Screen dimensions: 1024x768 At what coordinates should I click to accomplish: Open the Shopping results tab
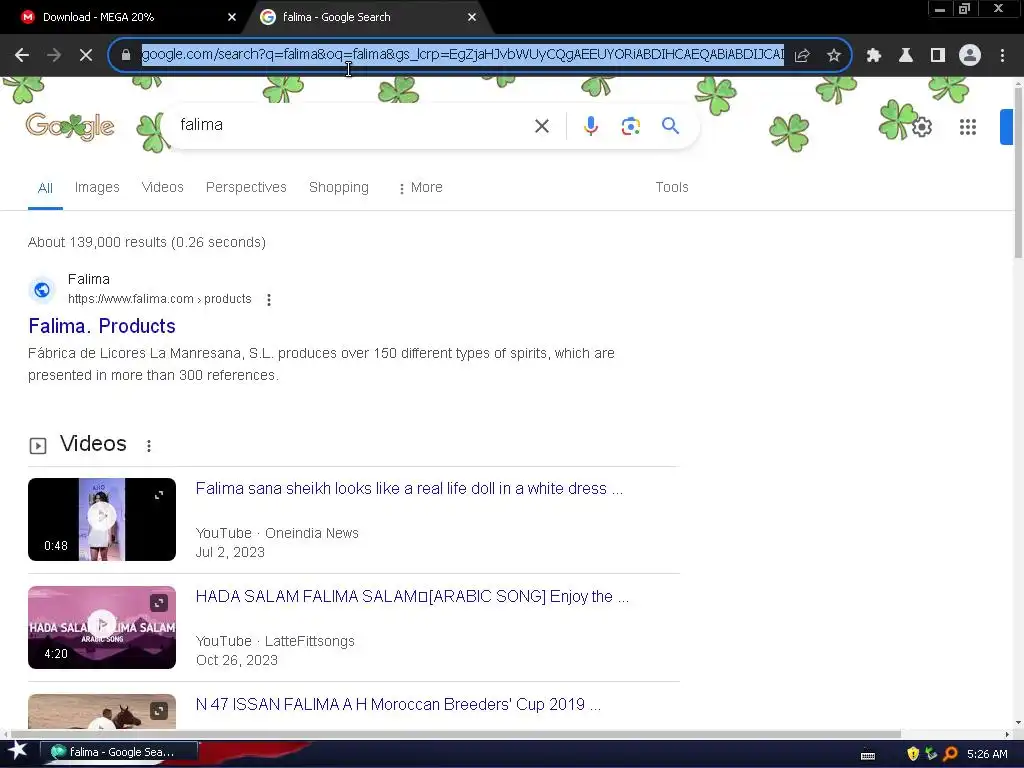coord(338,187)
